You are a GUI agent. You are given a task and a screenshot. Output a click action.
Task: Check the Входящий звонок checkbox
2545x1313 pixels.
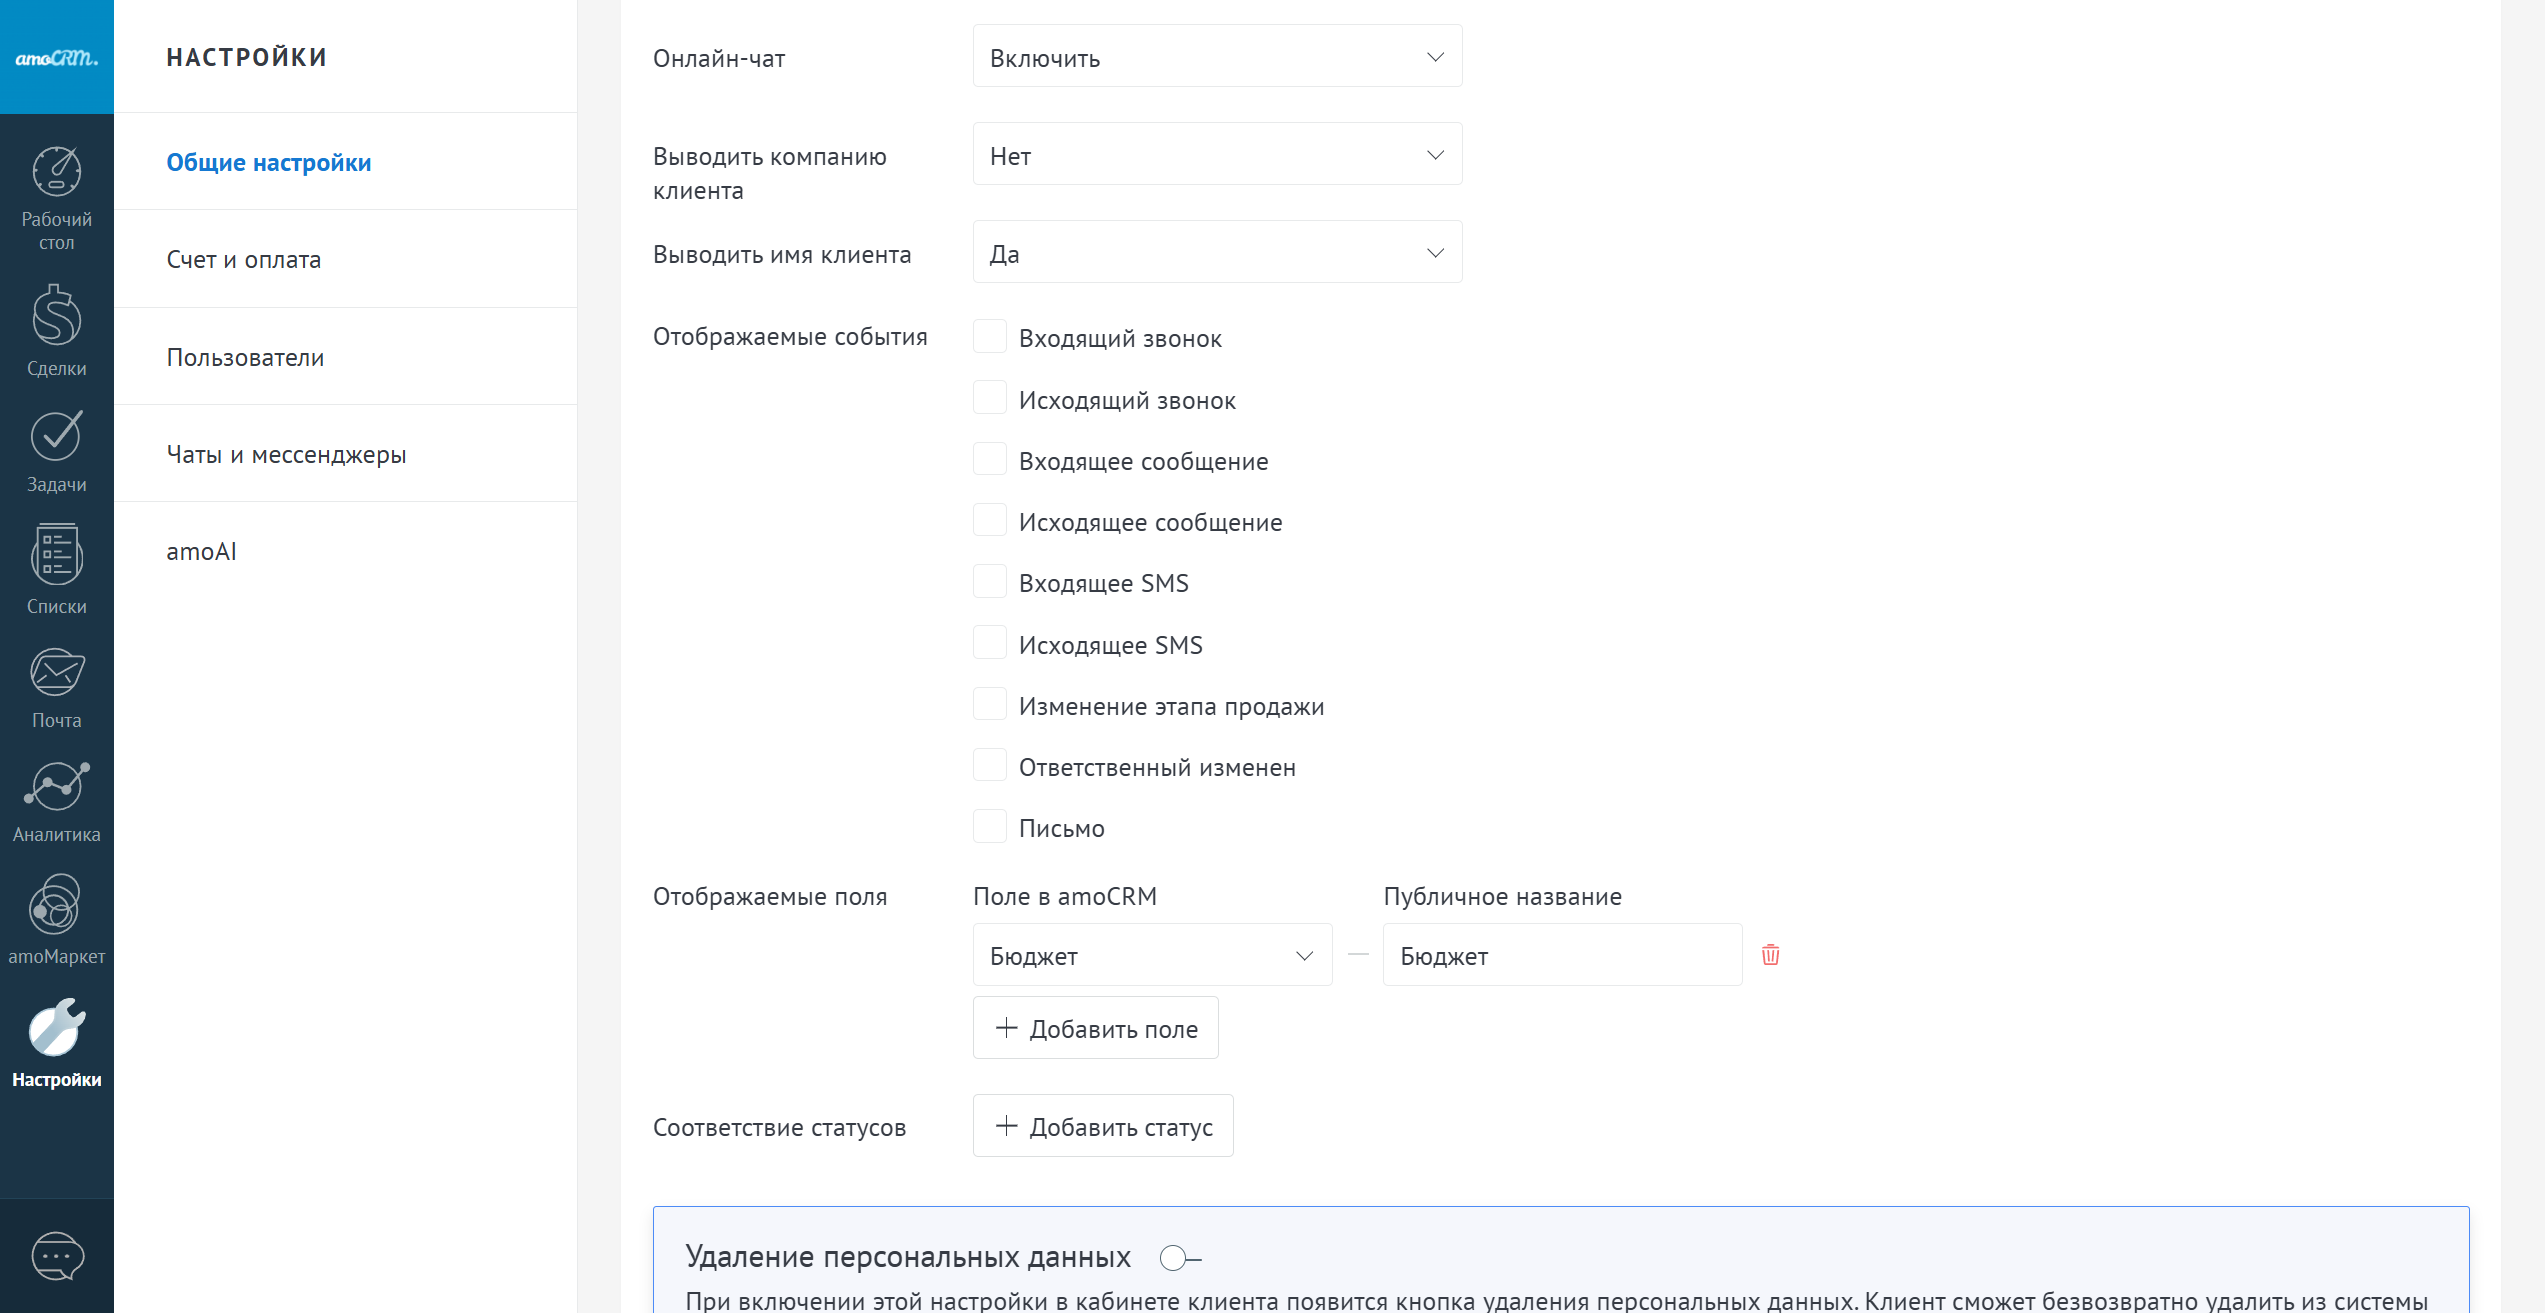(x=990, y=337)
